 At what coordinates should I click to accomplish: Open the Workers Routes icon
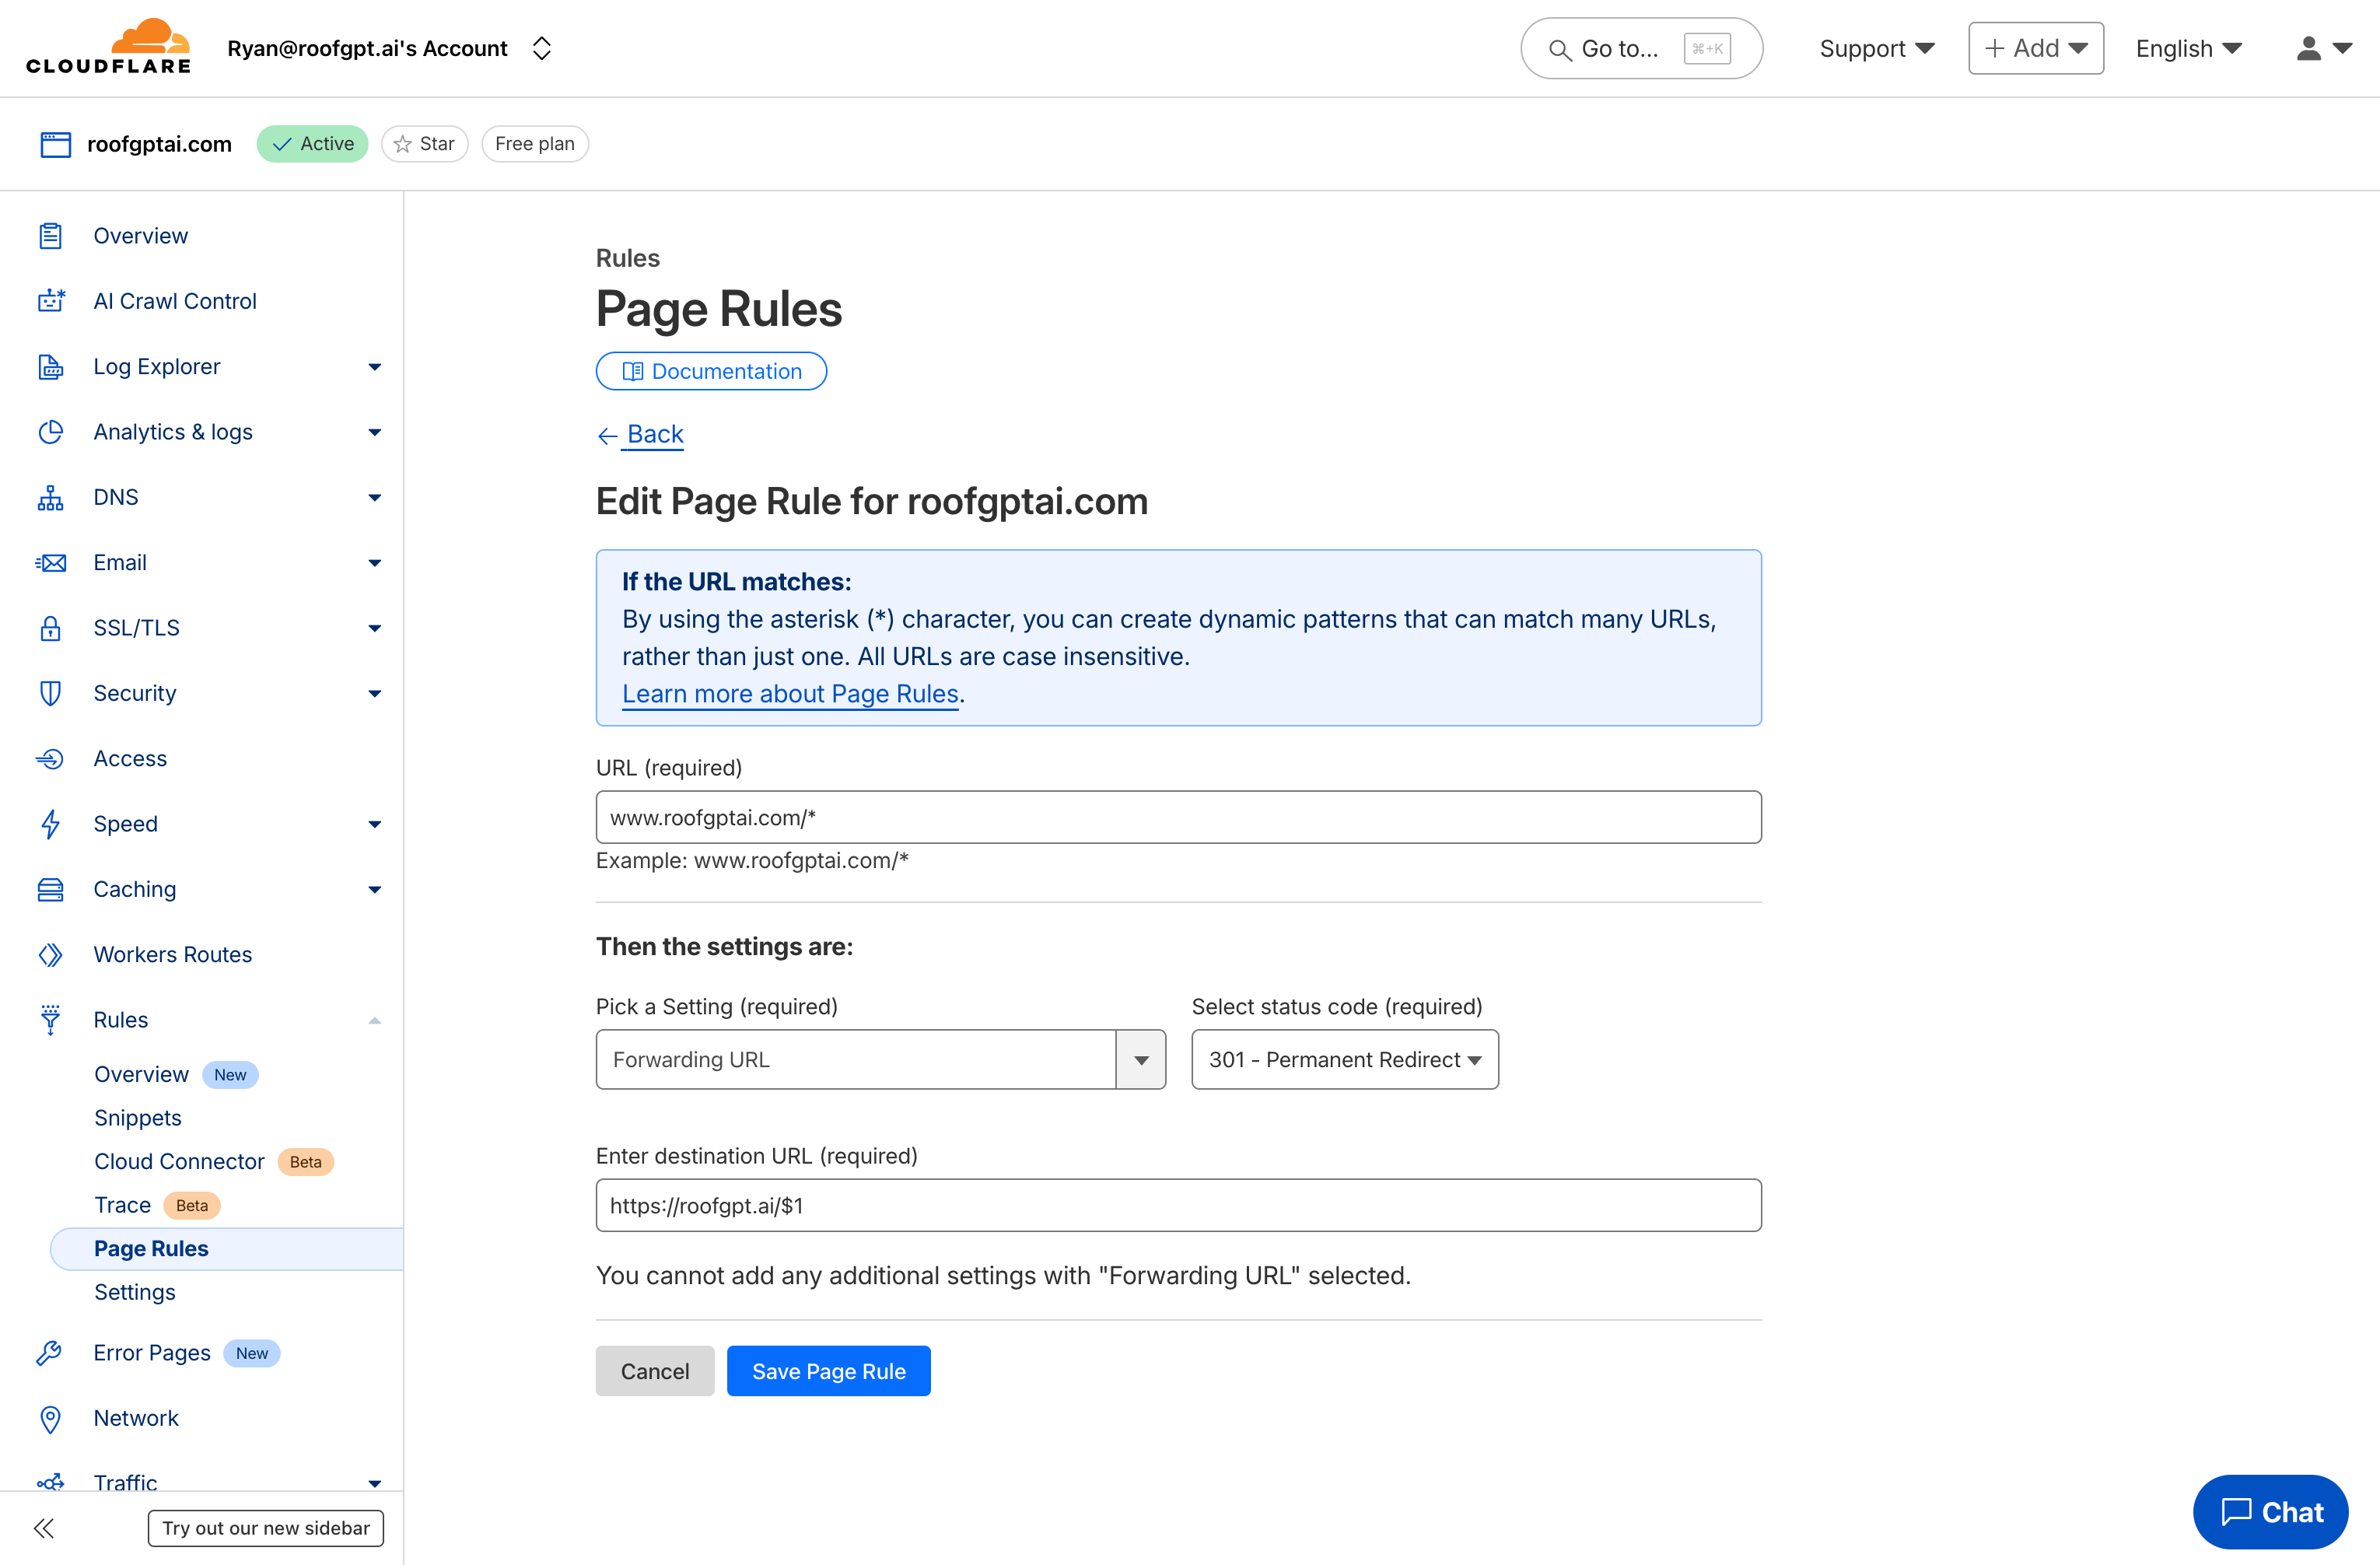tap(51, 954)
